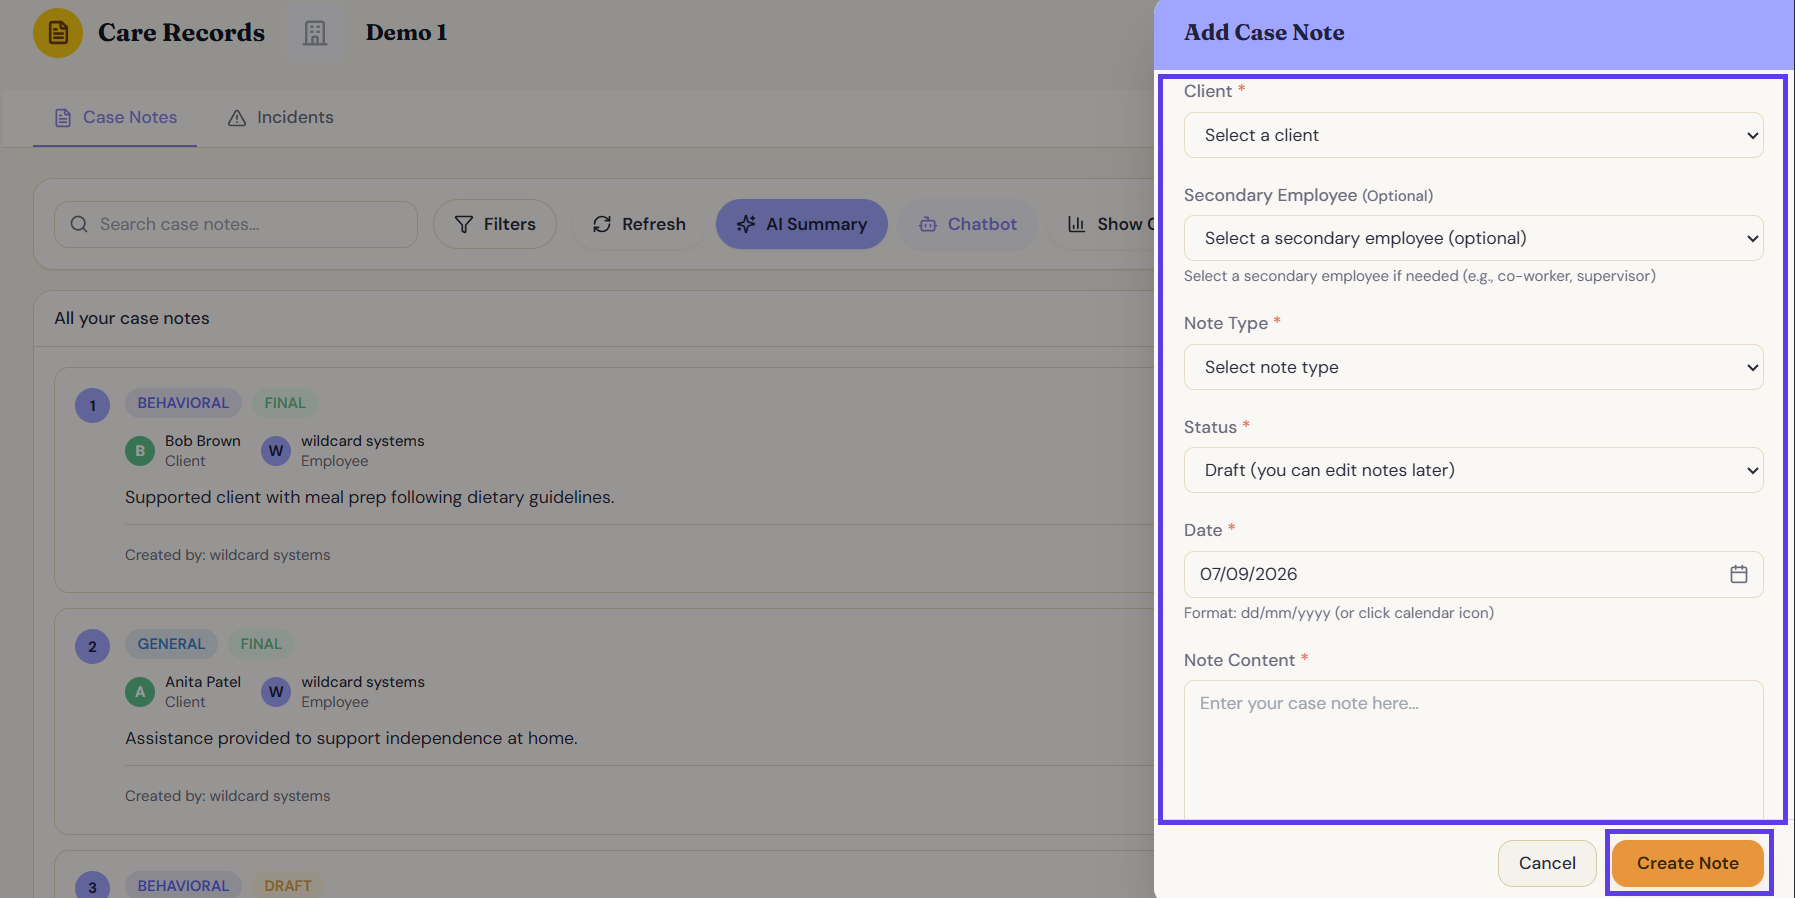Click the Anita Patel client name
This screenshot has width=1795, height=898.
tap(203, 682)
